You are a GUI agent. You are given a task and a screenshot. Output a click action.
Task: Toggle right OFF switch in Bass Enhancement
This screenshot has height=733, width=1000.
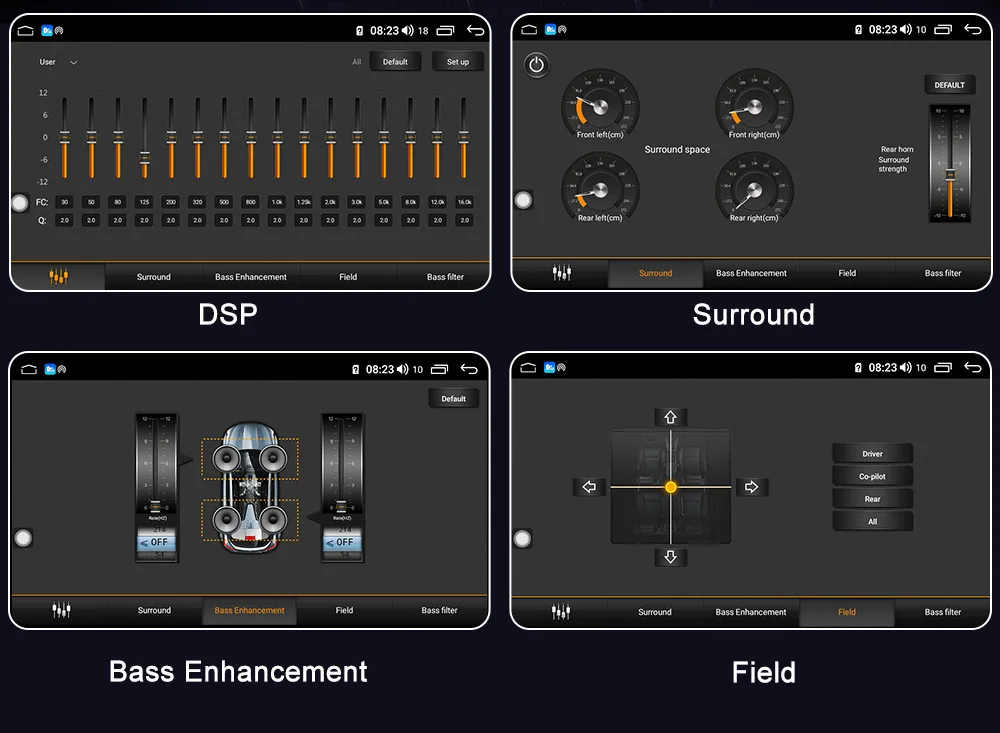(342, 542)
